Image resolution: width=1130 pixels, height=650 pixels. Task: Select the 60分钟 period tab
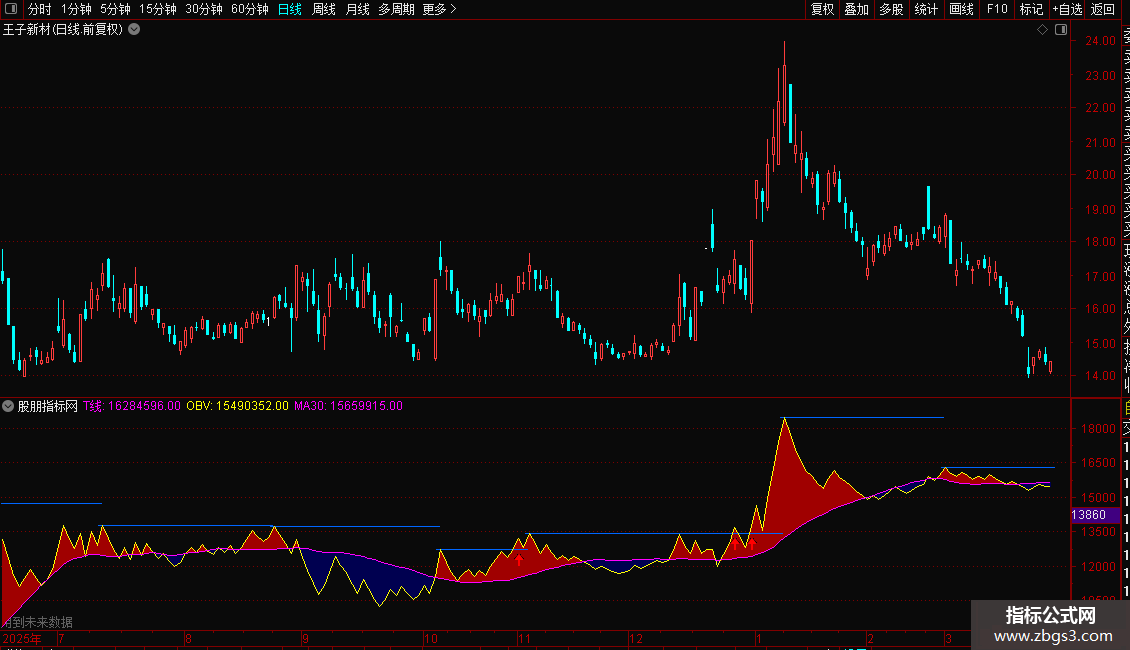click(x=250, y=9)
